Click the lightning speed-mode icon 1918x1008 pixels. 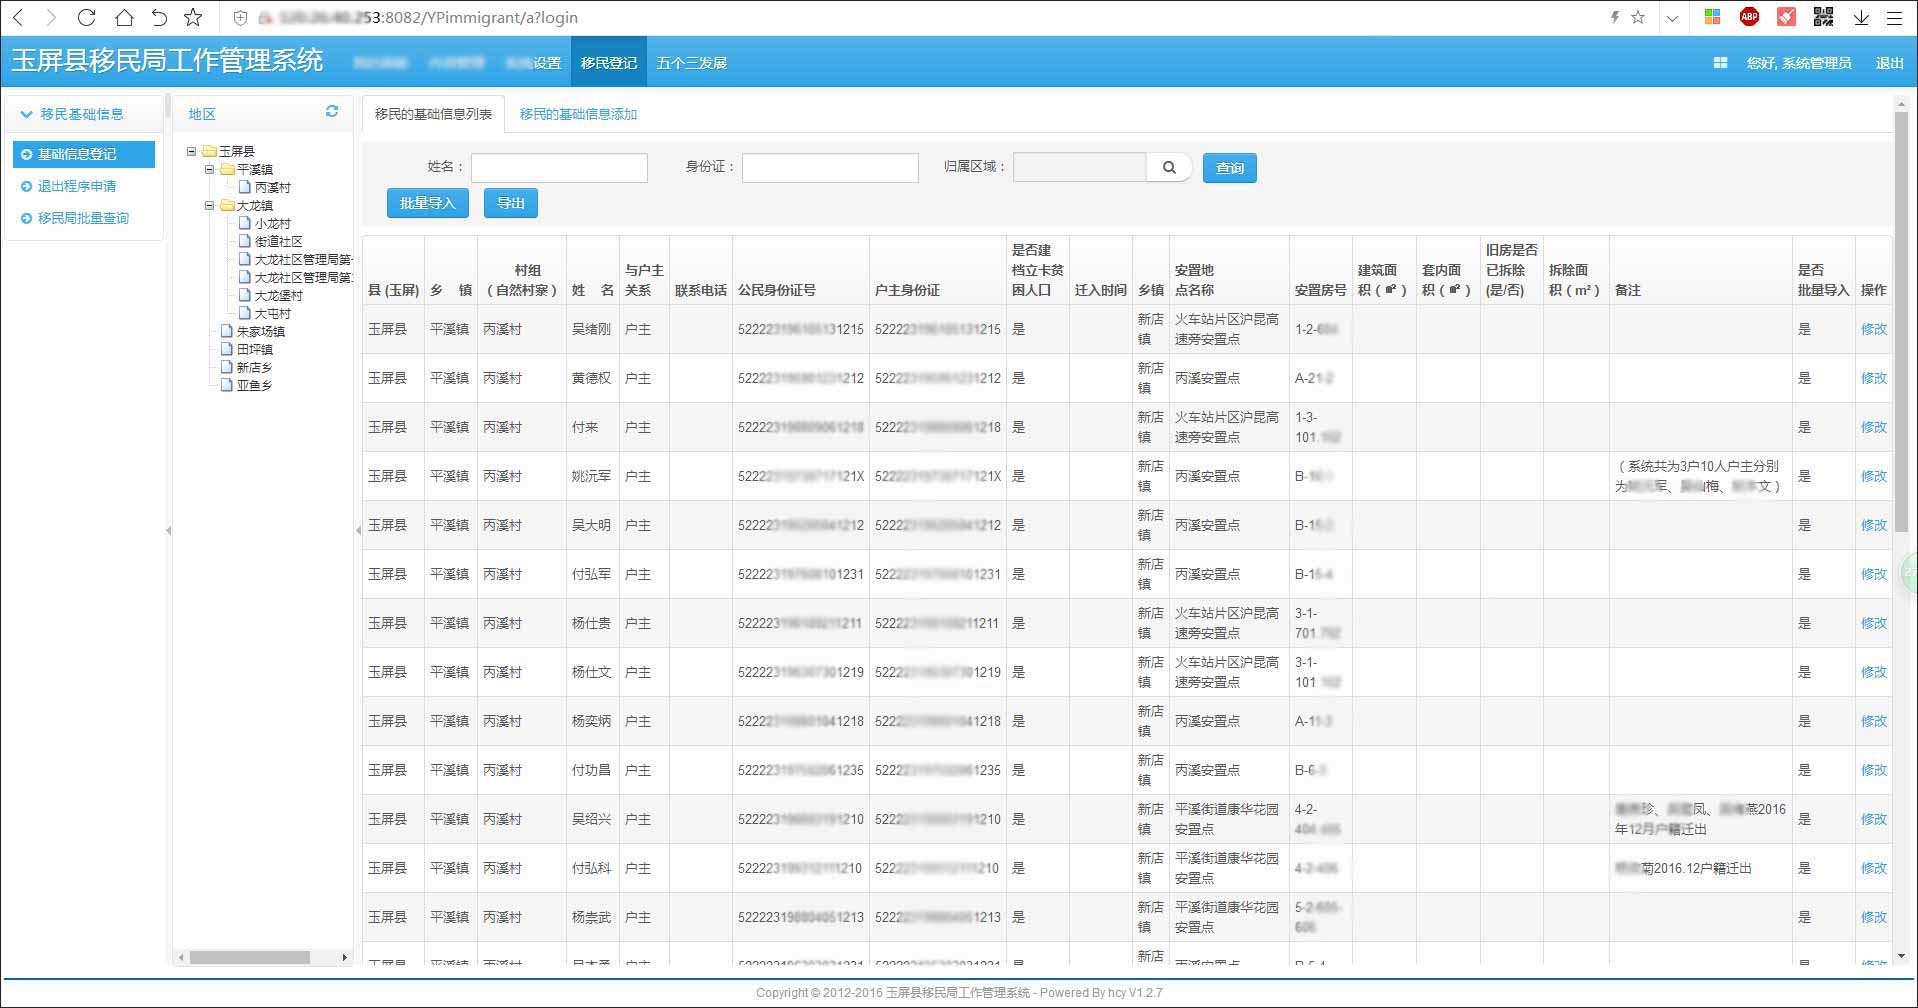pyautogui.click(x=1614, y=18)
